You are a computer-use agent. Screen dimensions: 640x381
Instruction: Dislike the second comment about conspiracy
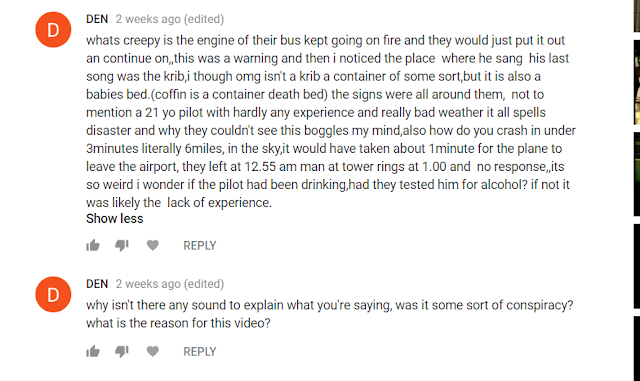[122, 352]
